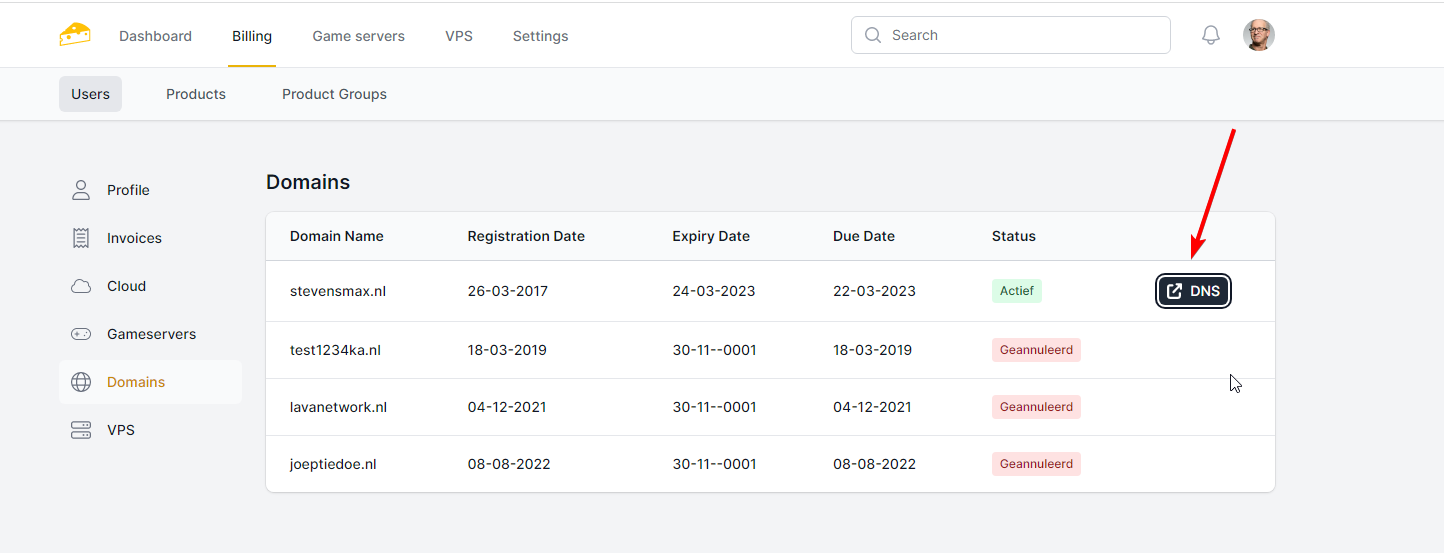Open the Products sub-tab
The width and height of the screenshot is (1444, 553).
[x=196, y=94]
